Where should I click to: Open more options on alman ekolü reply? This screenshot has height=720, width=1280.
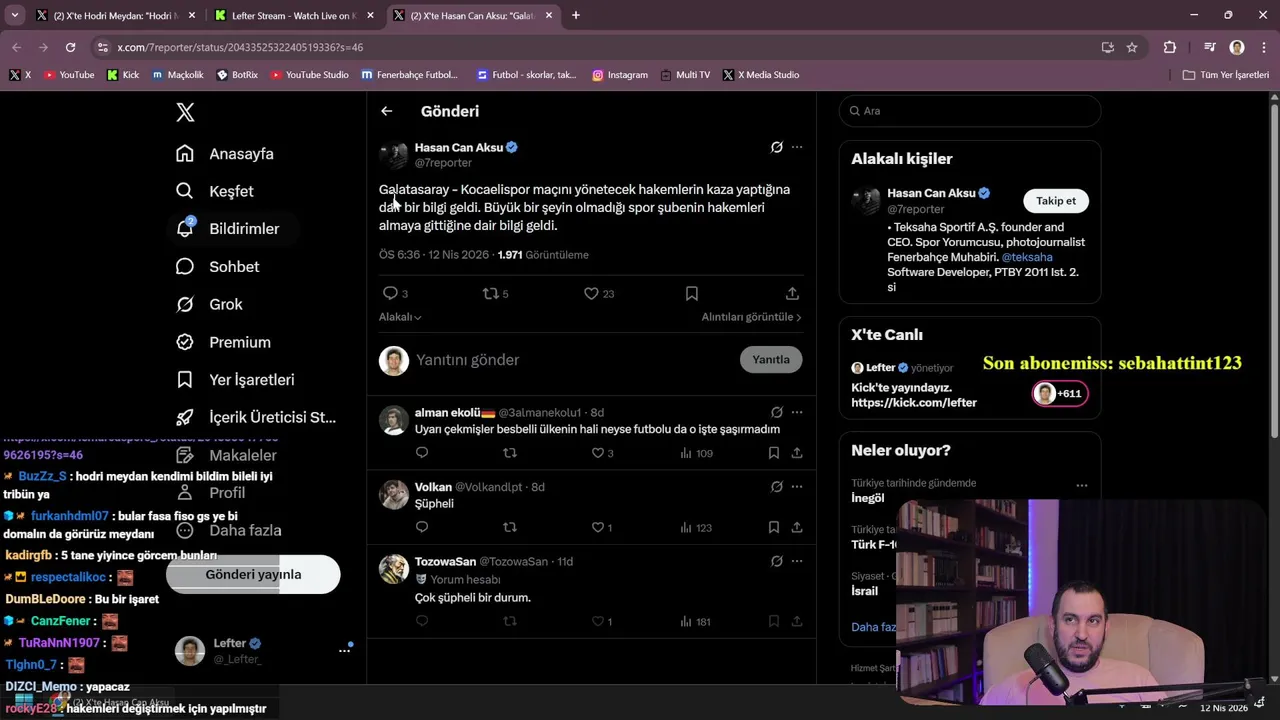pyautogui.click(x=797, y=412)
